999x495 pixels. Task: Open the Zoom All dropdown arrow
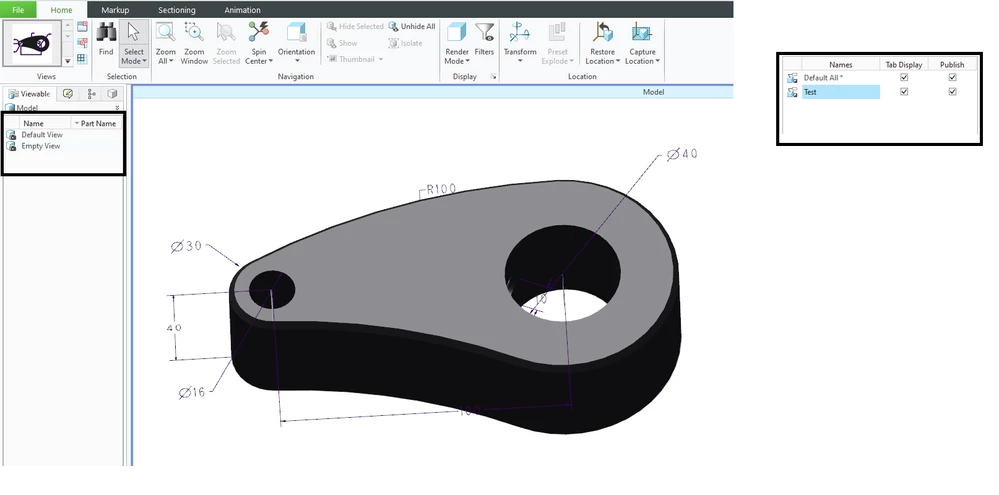tap(171, 61)
